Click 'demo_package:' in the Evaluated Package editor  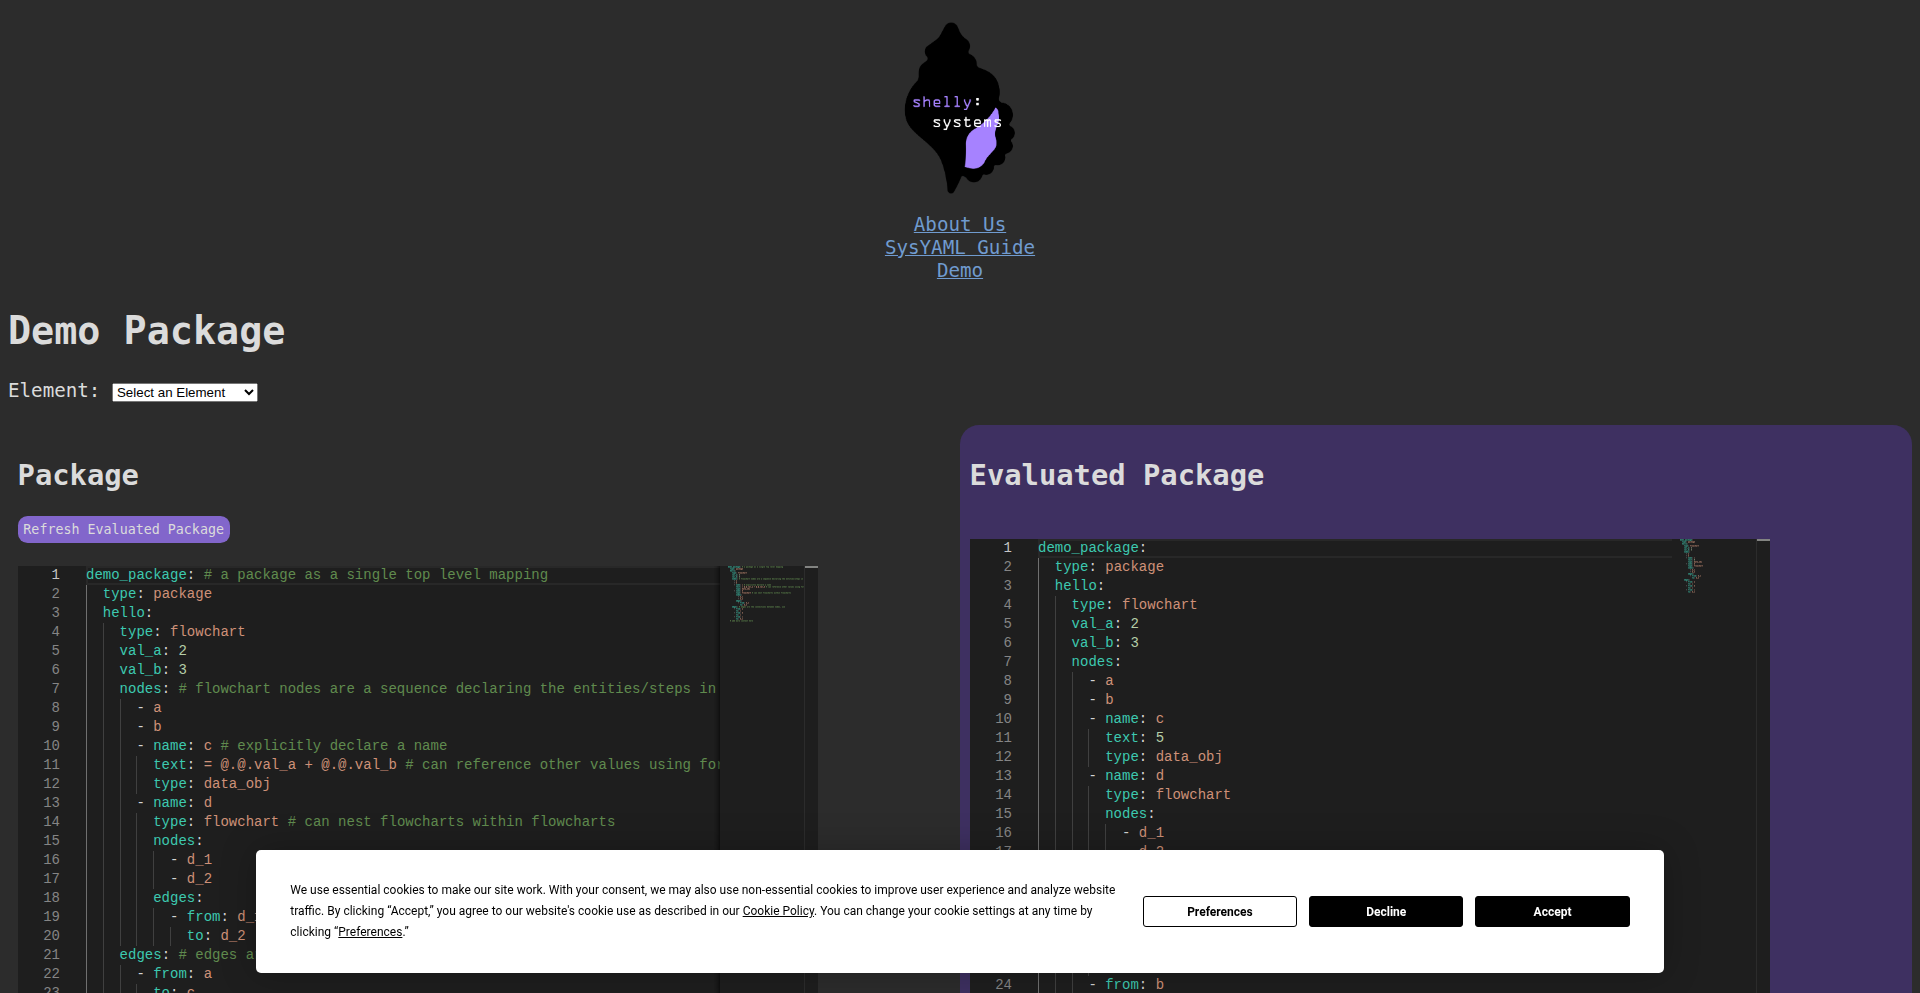(1092, 548)
